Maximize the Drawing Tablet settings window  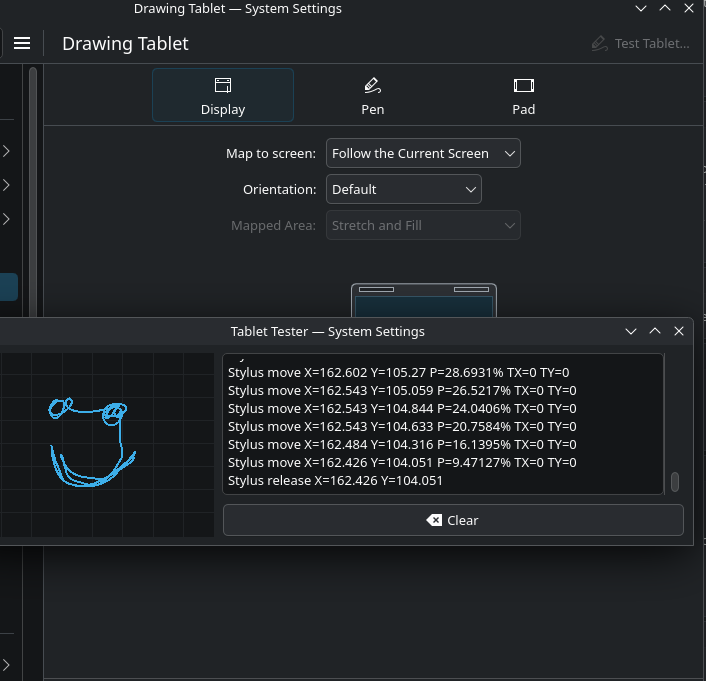click(665, 9)
